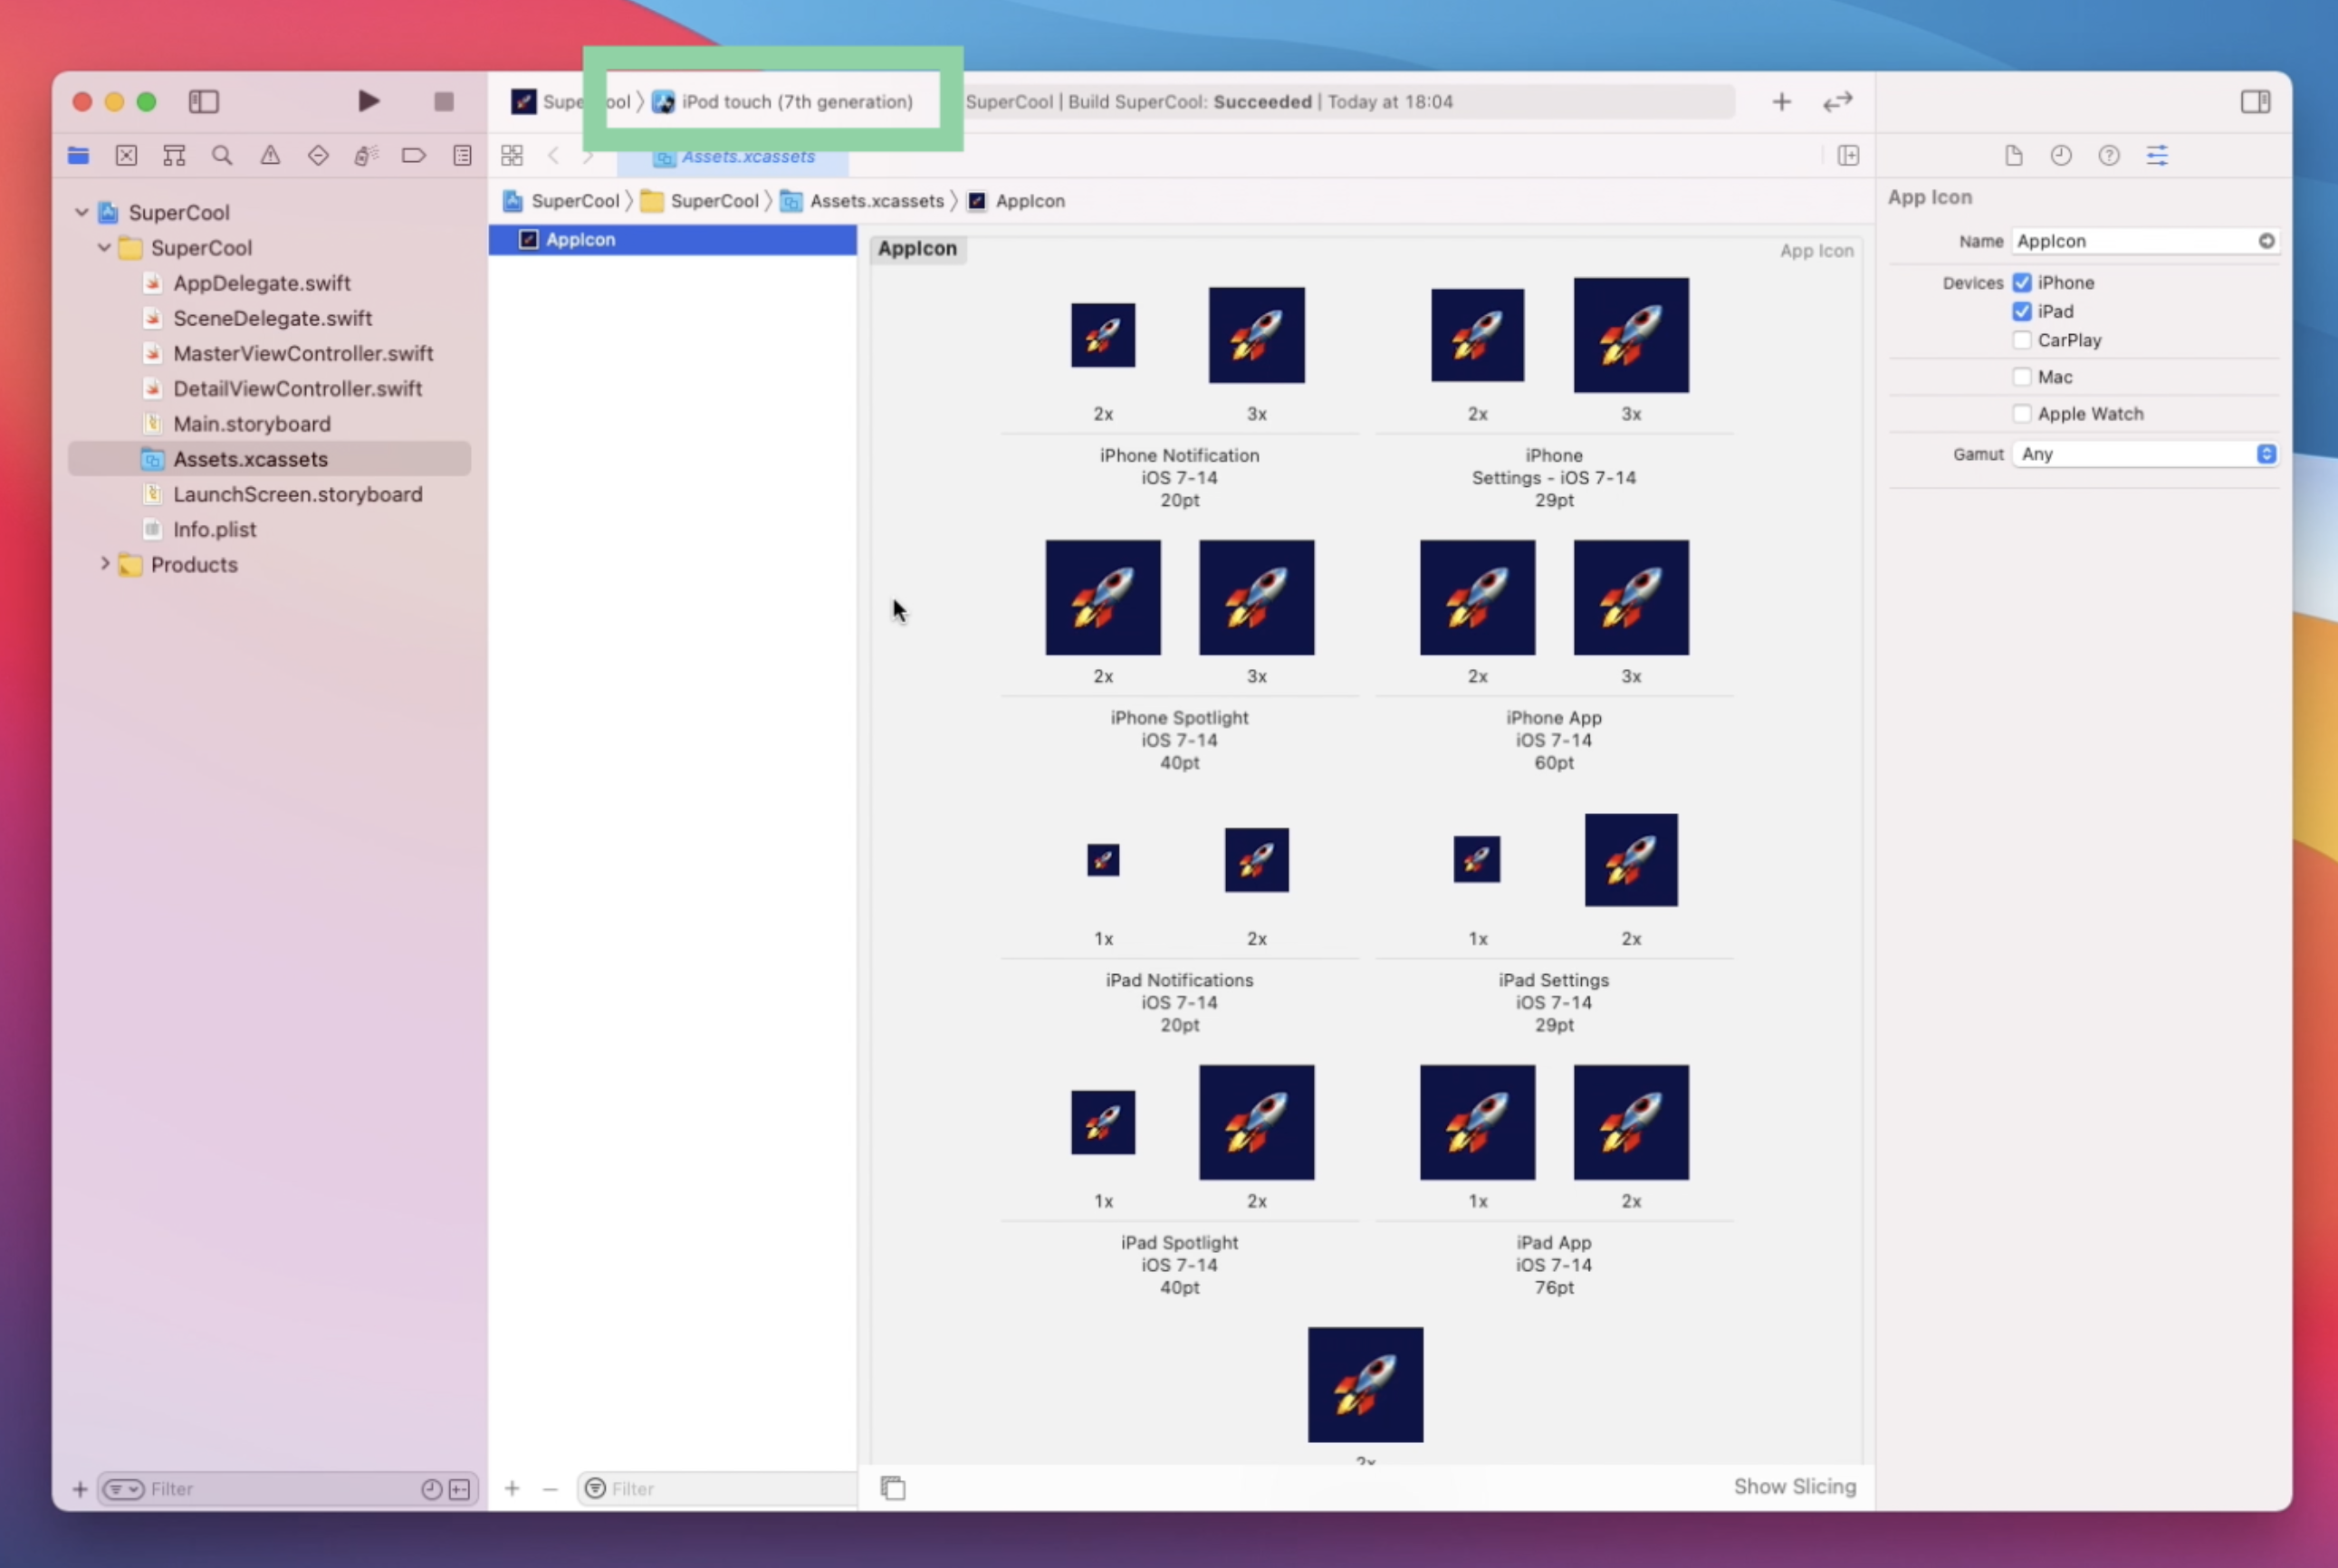The width and height of the screenshot is (2338, 1568).
Task: Open the Find navigator magnifier icon
Action: pos(222,155)
